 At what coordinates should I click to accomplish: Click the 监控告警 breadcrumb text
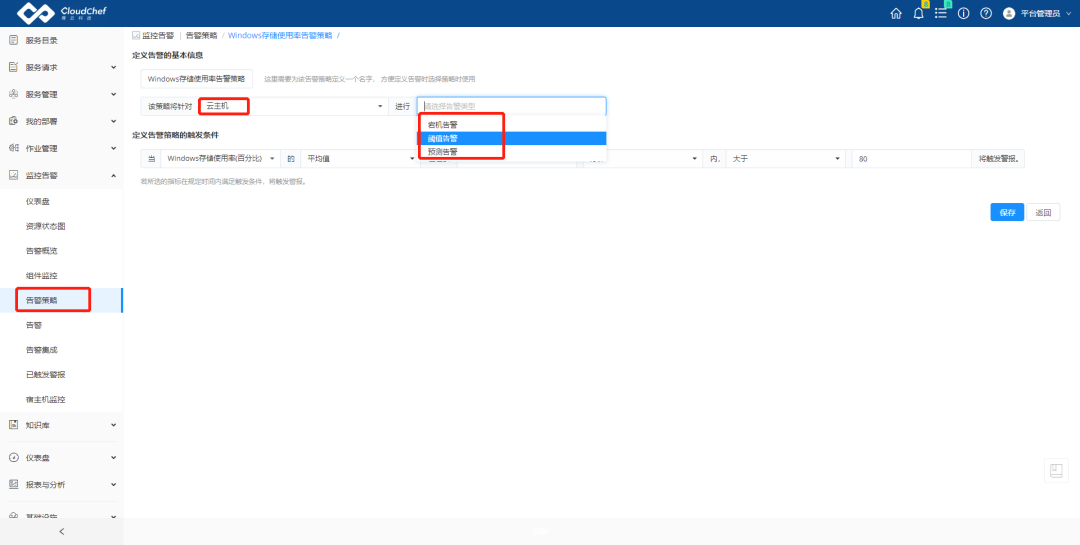pyautogui.click(x=158, y=34)
